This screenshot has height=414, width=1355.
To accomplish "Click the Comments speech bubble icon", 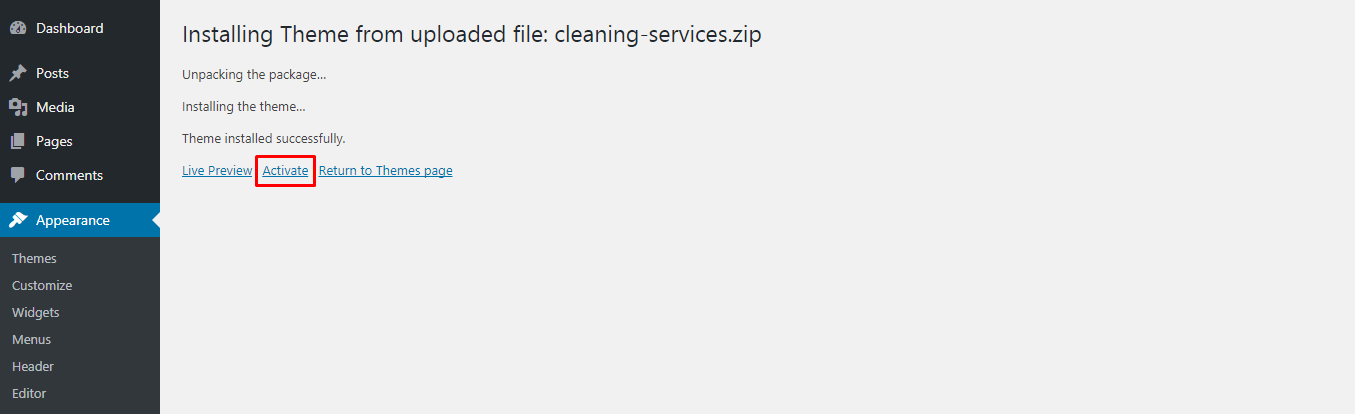I will click(18, 176).
